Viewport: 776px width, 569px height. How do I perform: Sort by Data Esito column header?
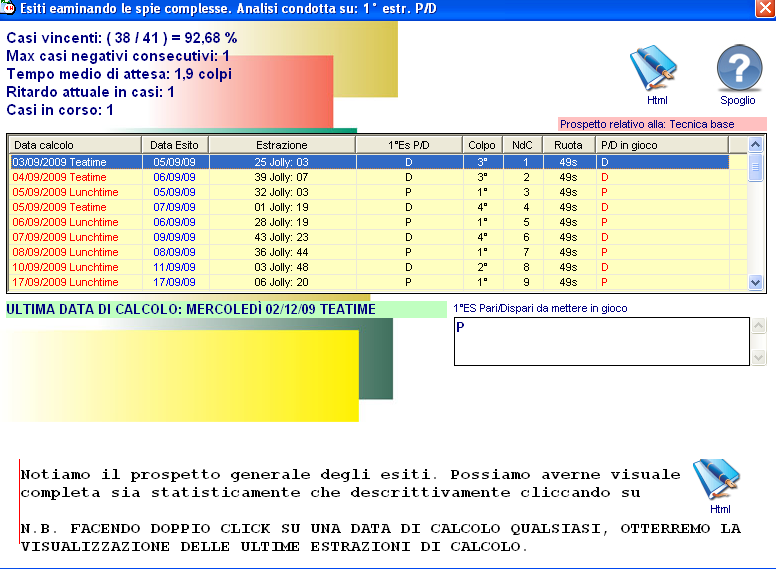(175, 145)
